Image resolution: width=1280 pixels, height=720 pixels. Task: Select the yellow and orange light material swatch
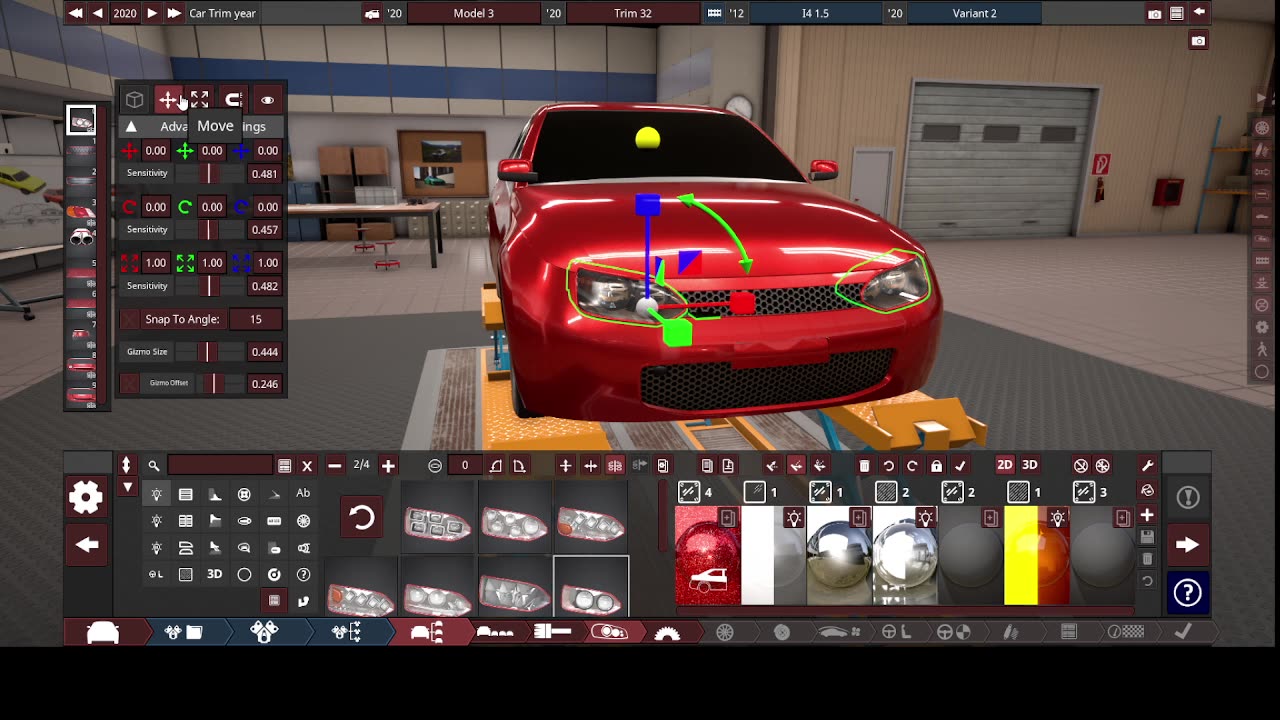pyautogui.click(x=1037, y=556)
